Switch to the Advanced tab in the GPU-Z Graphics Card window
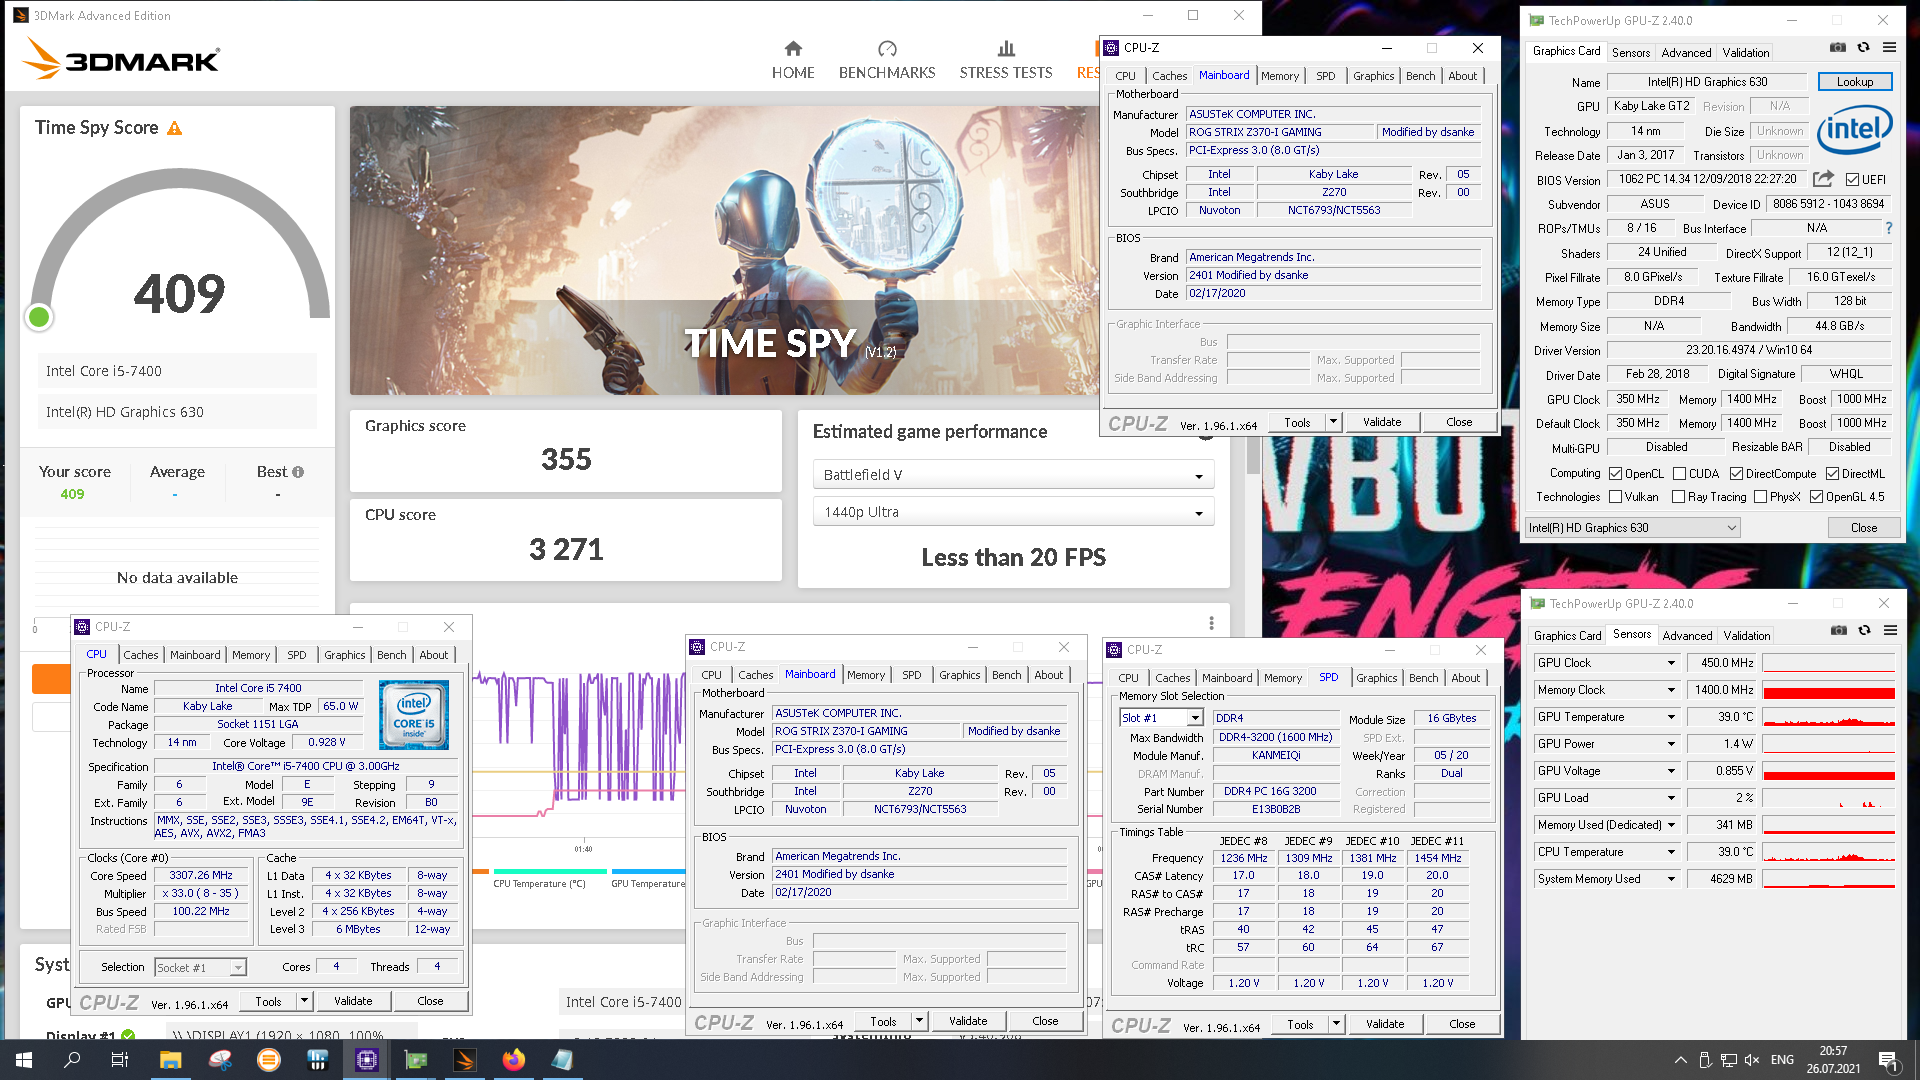Screen dimensions: 1920x1080 (x=1686, y=53)
